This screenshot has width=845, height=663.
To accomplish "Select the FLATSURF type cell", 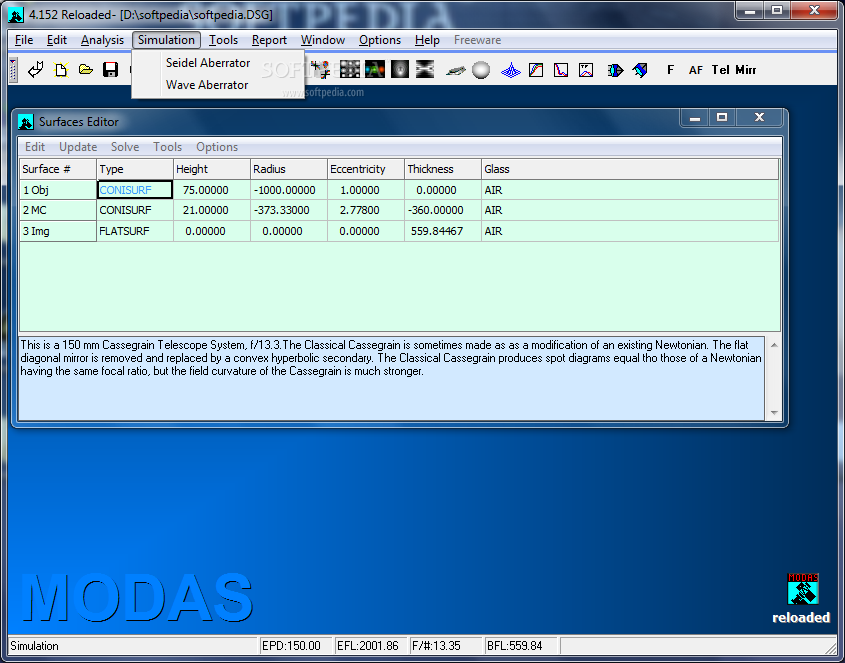I will pos(135,231).
